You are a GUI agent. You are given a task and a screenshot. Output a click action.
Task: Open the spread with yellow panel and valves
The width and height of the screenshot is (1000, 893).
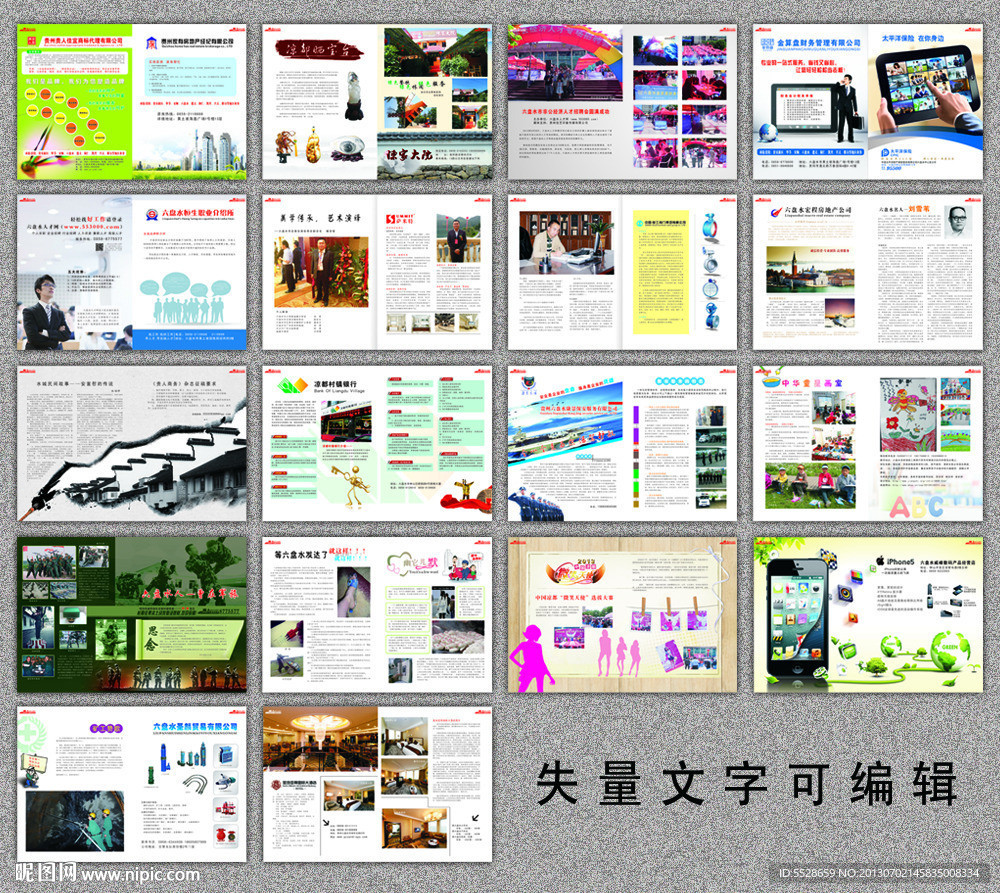click(x=622, y=272)
